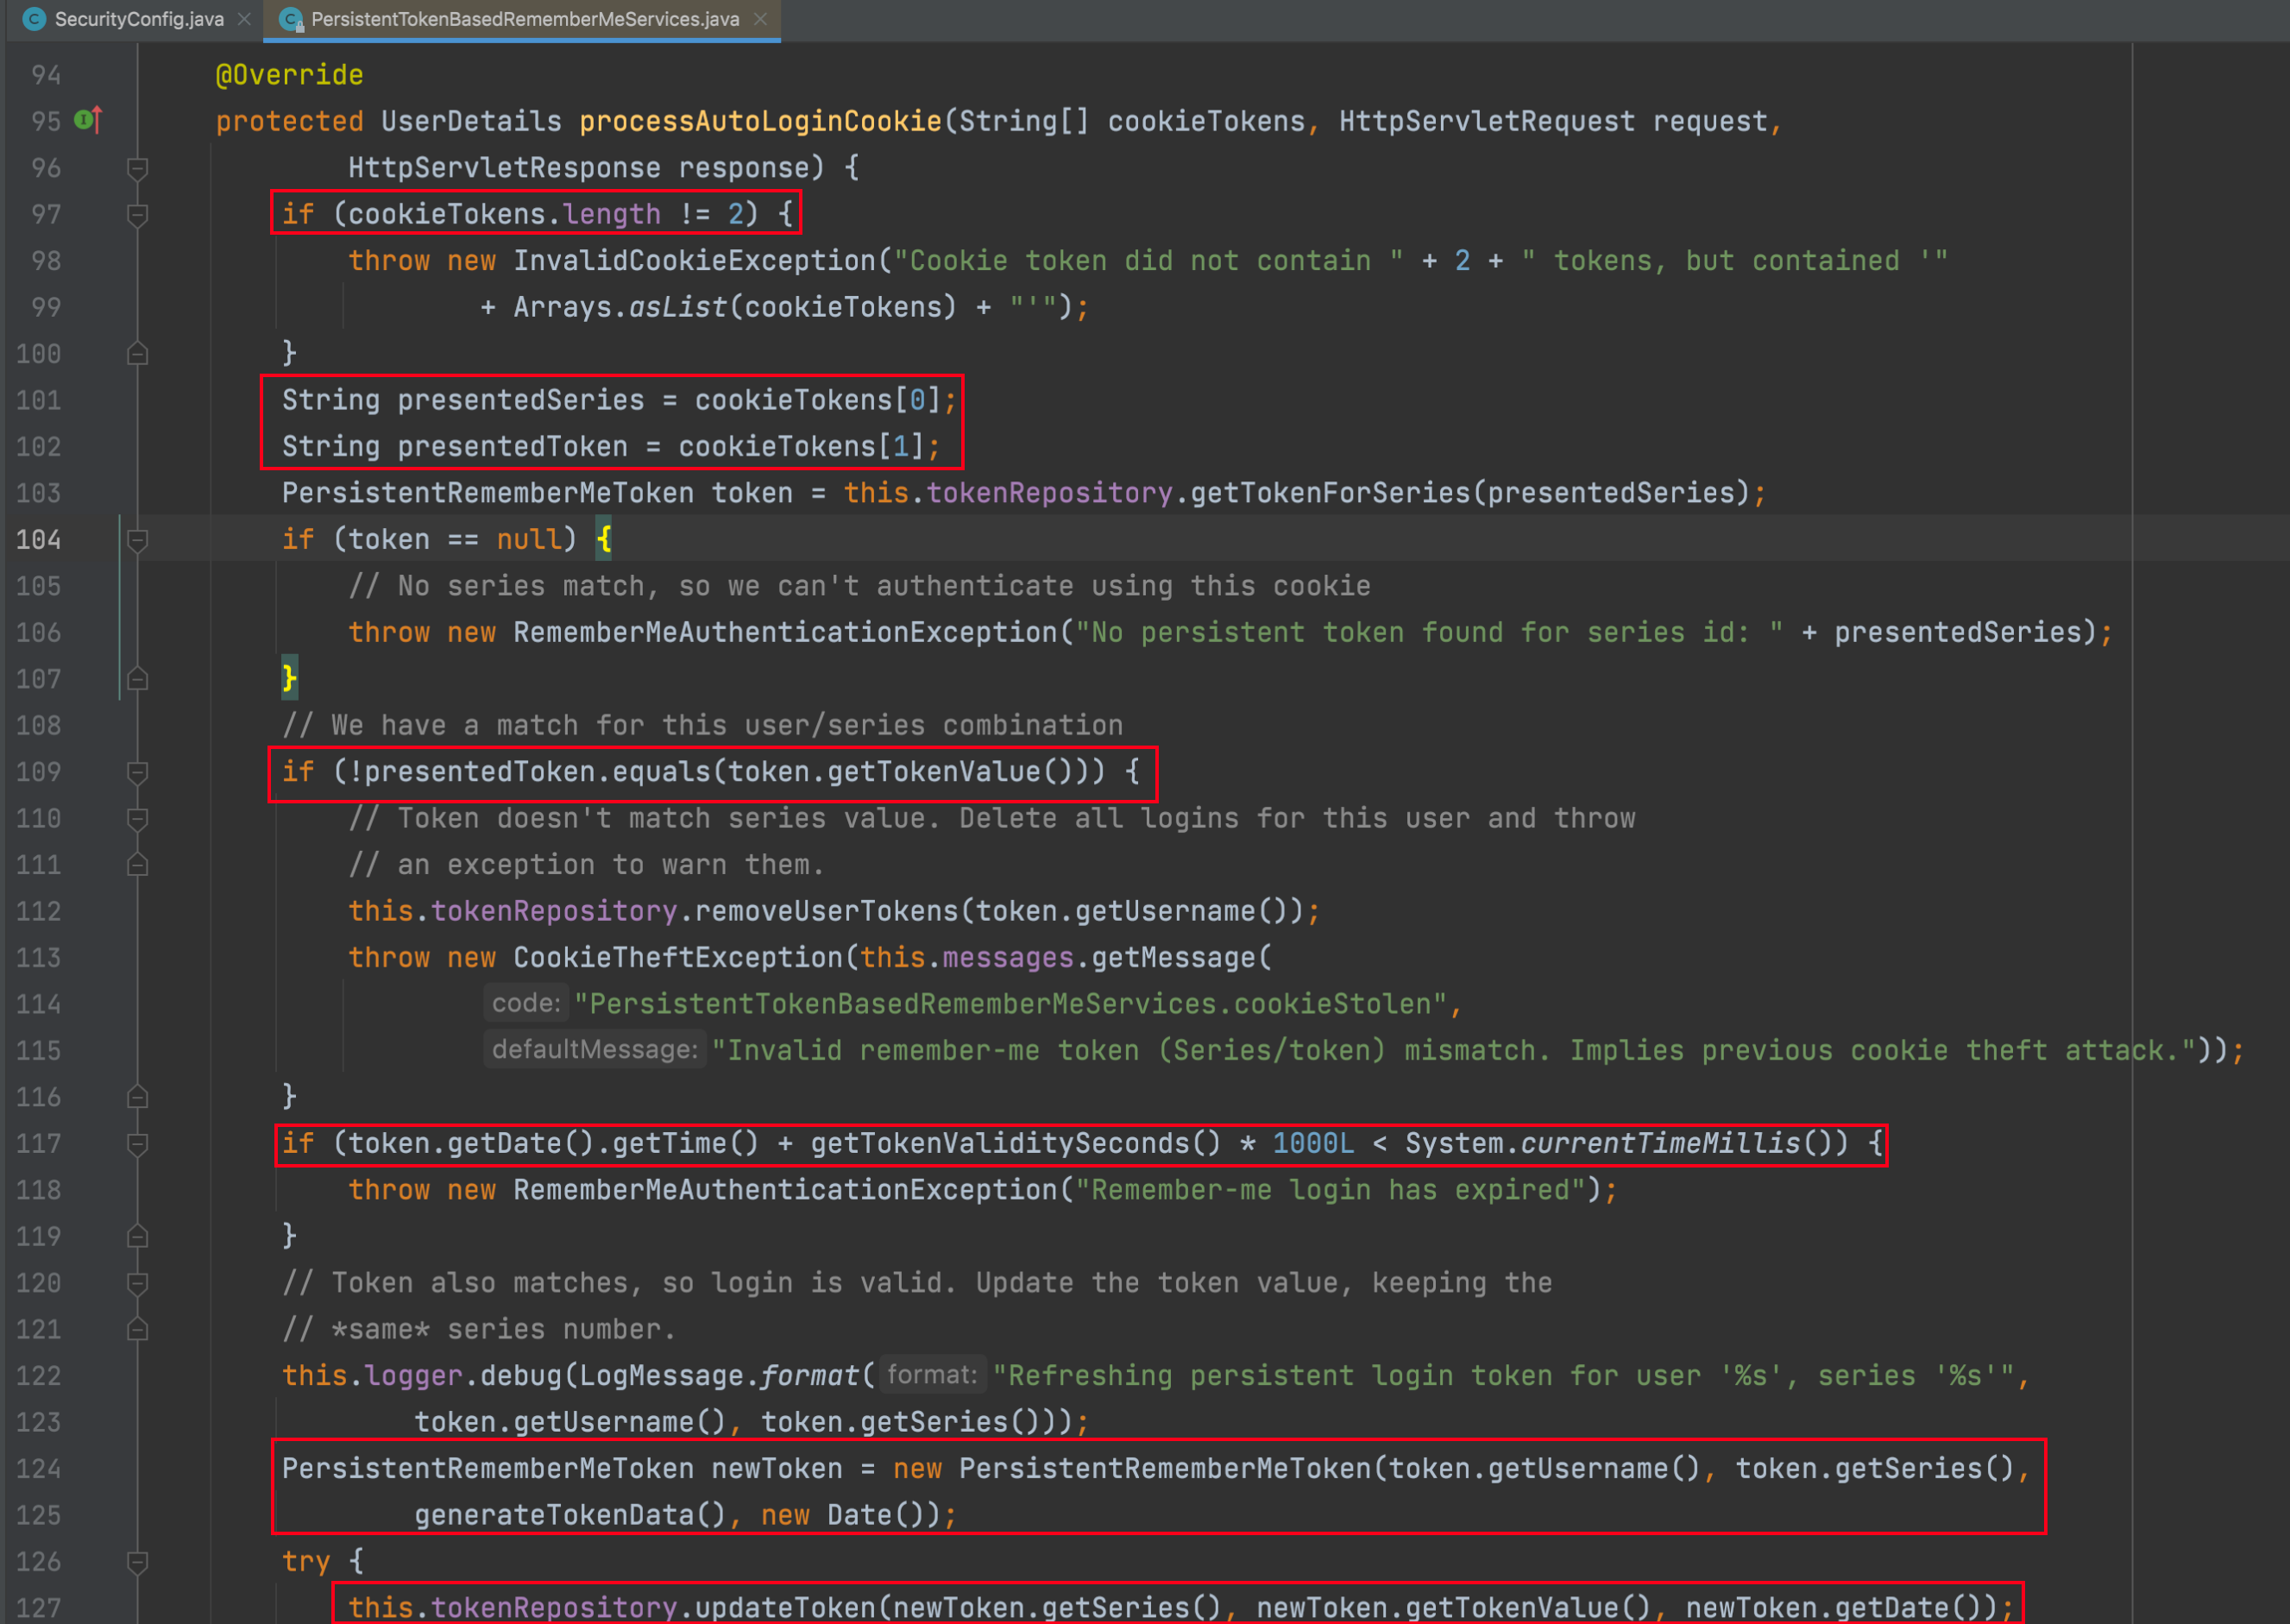Image resolution: width=2290 pixels, height=1624 pixels.
Task: Collapse the presentedToken.equals if-block at line 109
Action: tap(138, 772)
